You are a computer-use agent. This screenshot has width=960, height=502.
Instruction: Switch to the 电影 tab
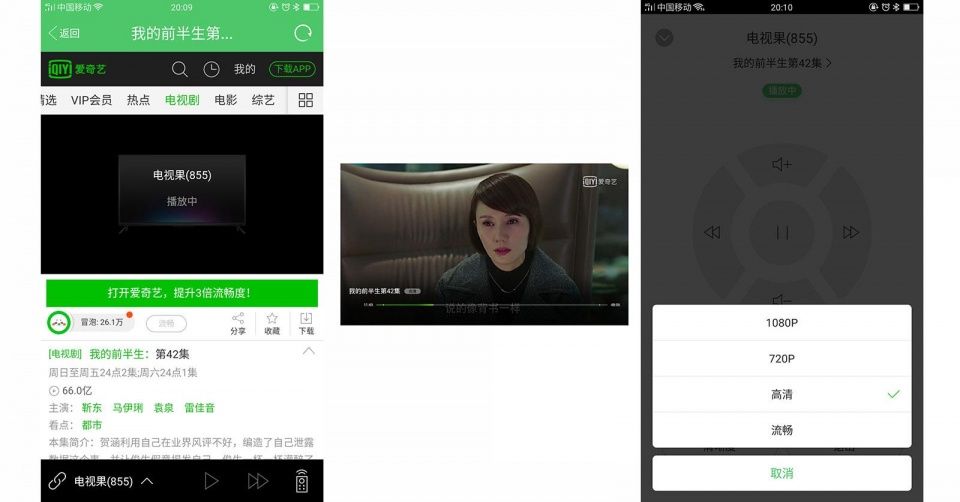[225, 100]
